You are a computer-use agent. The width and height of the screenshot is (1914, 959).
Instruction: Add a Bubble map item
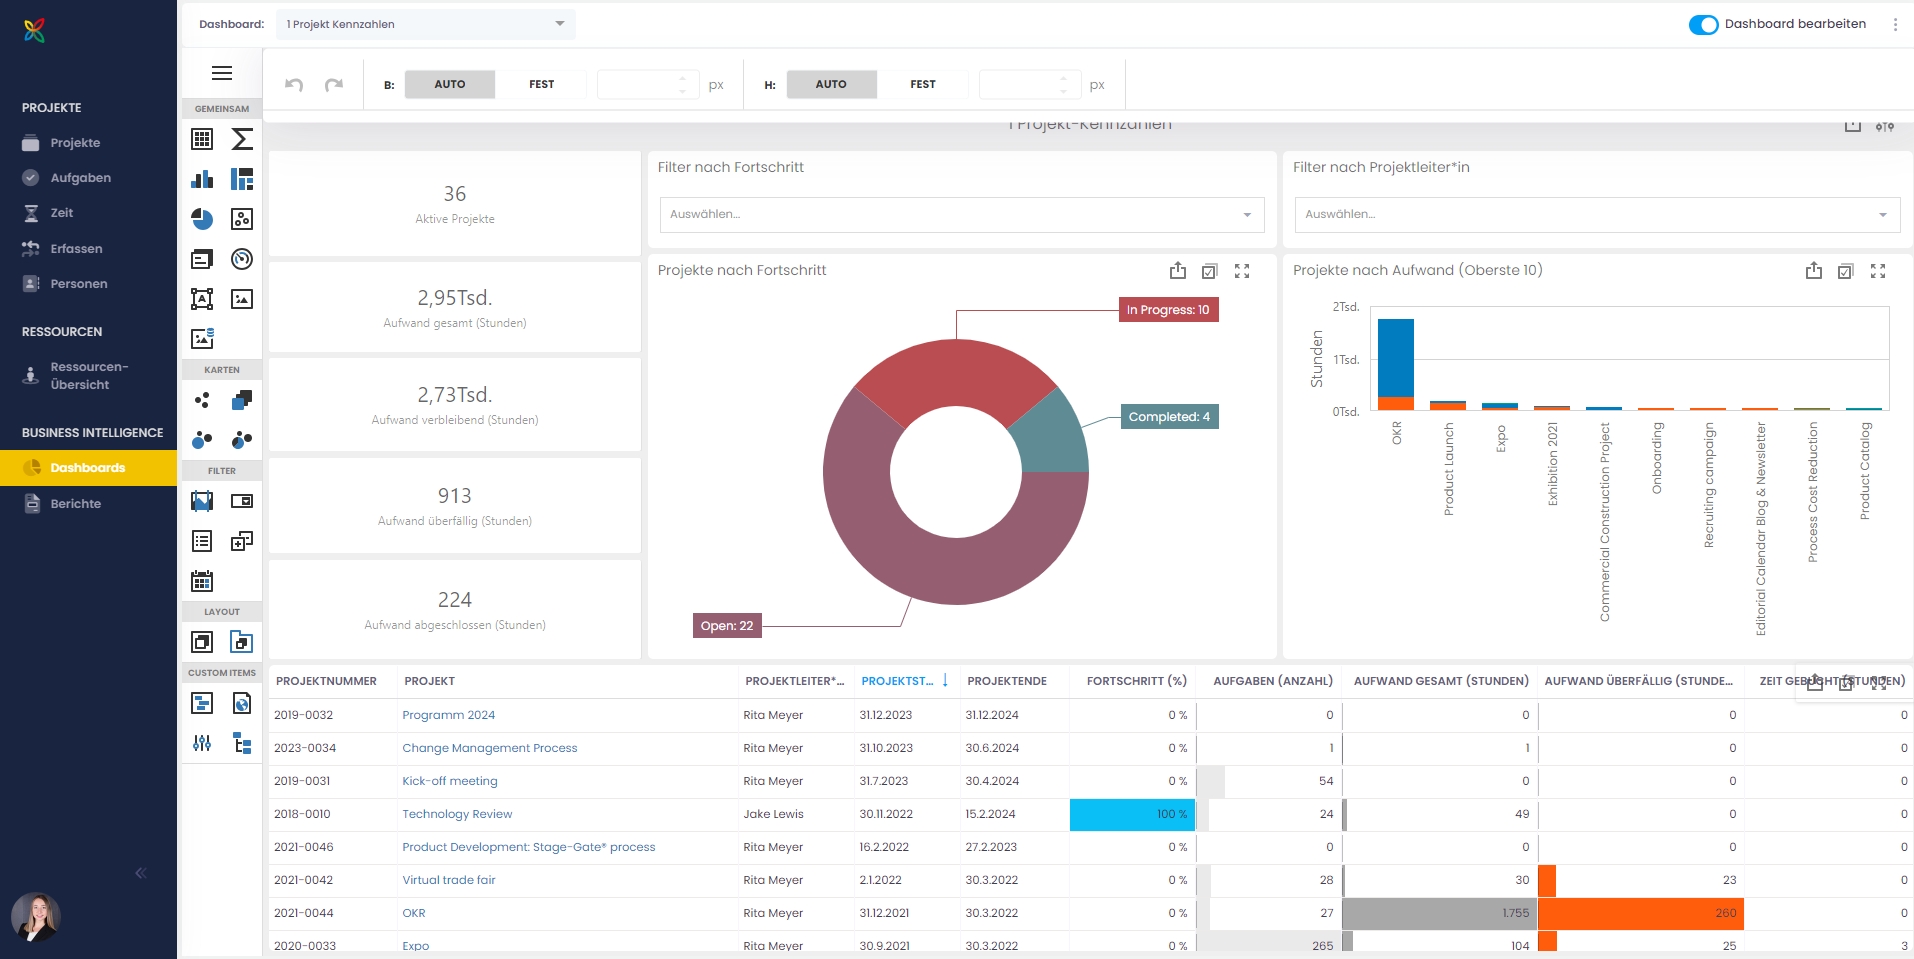point(202,440)
